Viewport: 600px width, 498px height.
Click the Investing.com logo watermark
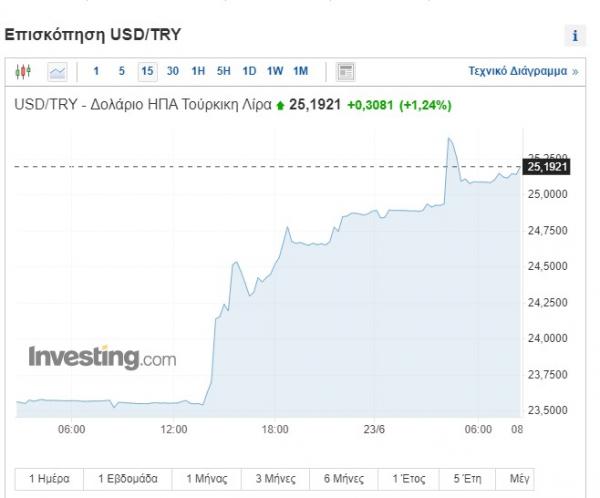coord(103,357)
